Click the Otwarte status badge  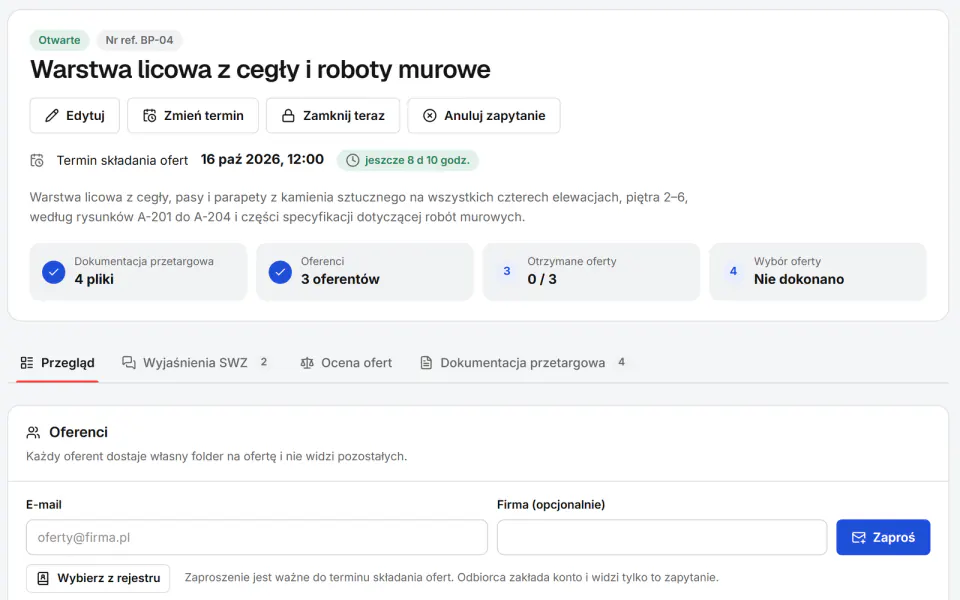click(59, 40)
